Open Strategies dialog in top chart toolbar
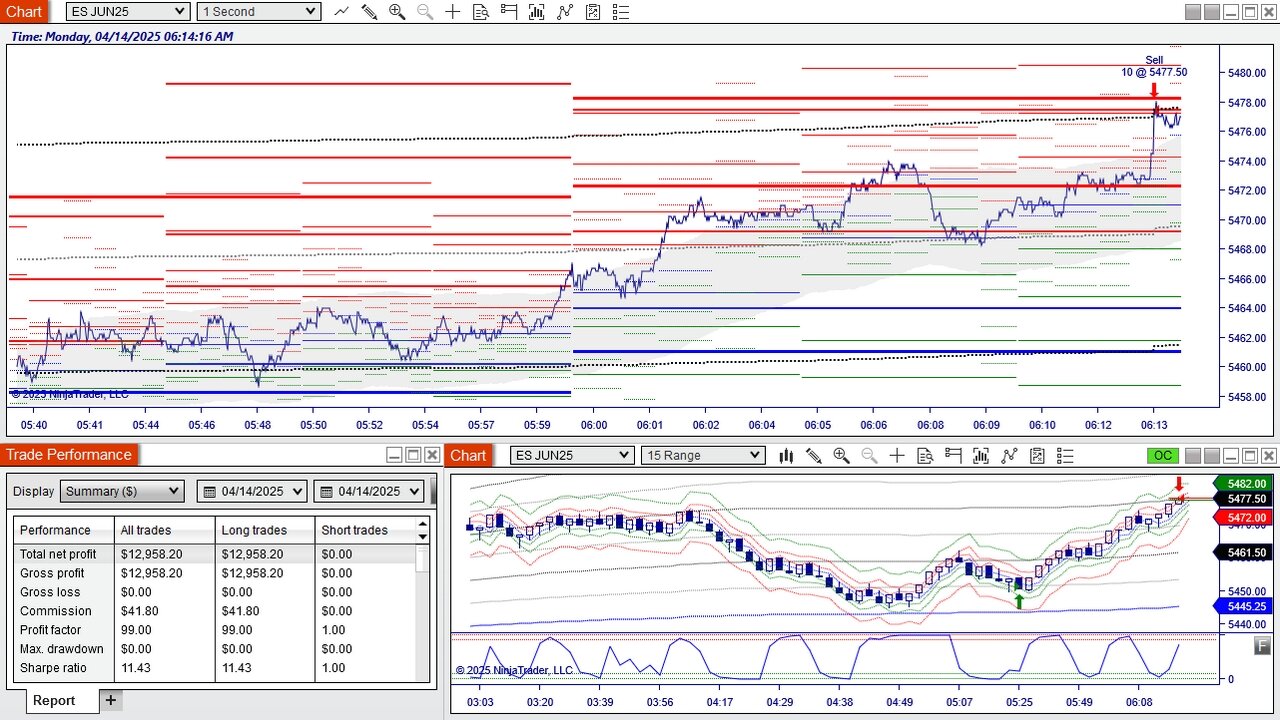The height and width of the screenshot is (720, 1280). click(x=593, y=12)
